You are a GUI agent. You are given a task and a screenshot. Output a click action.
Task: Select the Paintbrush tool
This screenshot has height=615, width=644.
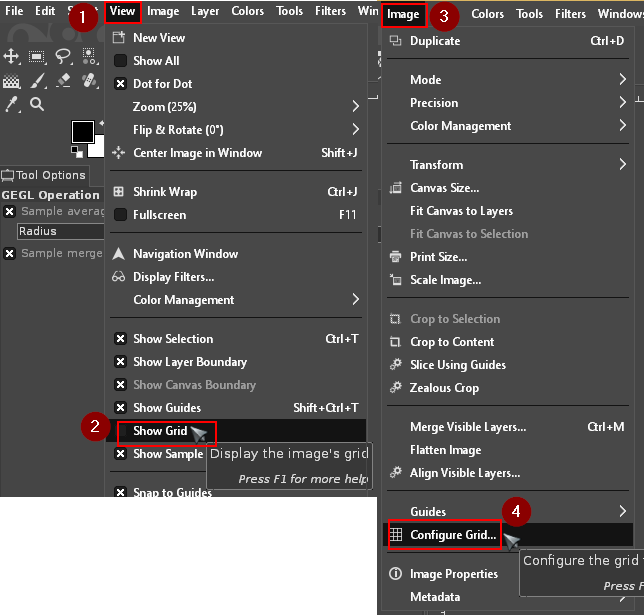point(38,81)
